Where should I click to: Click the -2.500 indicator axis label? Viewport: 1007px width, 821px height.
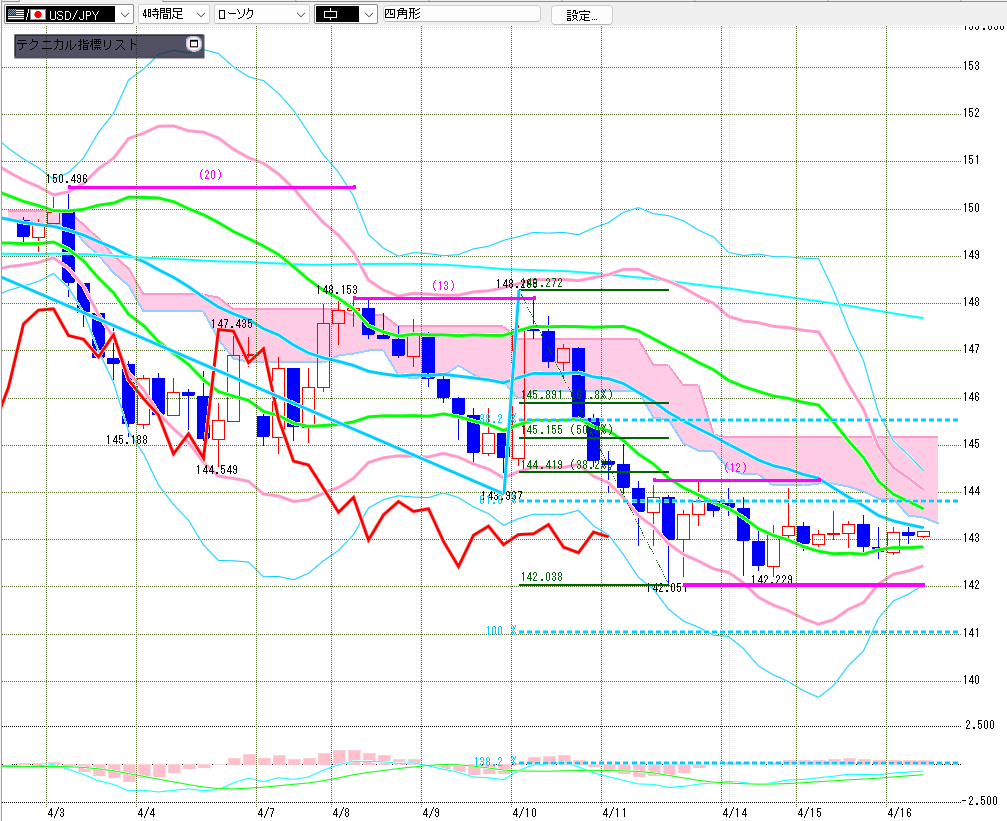(x=979, y=801)
